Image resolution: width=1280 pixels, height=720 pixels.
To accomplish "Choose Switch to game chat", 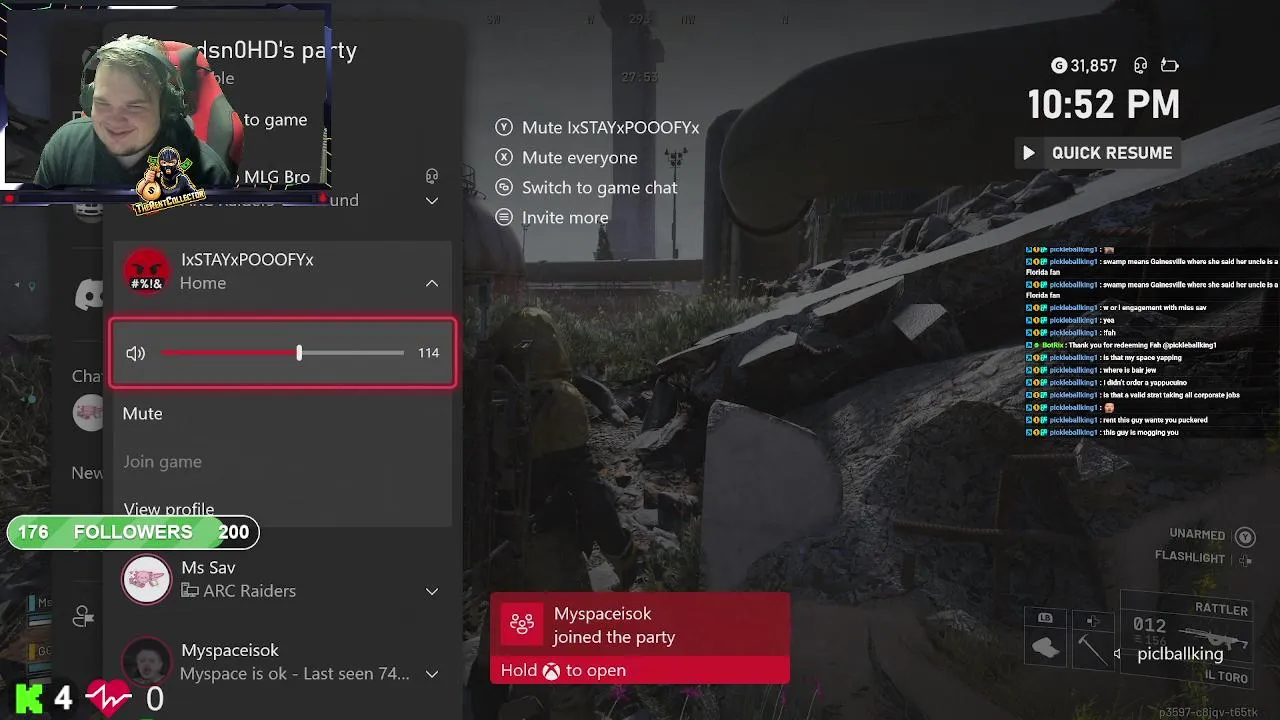I will (x=599, y=188).
